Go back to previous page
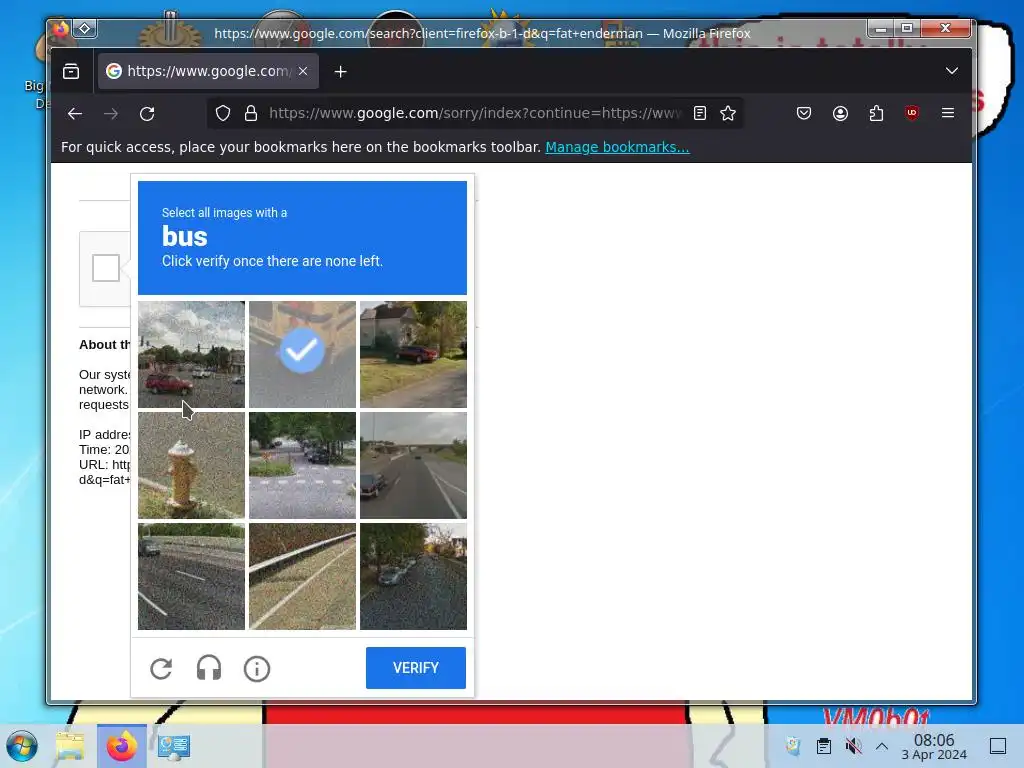Image resolution: width=1024 pixels, height=768 pixels. pos(75,114)
